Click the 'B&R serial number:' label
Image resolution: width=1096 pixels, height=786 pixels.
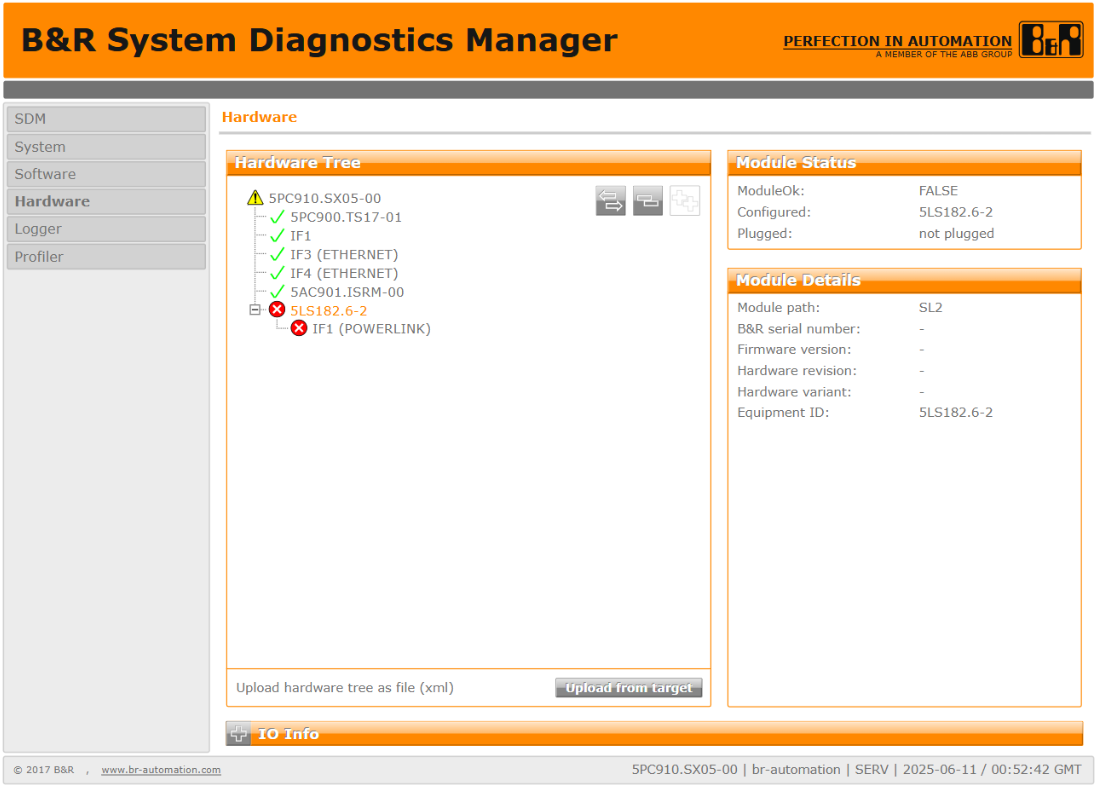coord(798,329)
